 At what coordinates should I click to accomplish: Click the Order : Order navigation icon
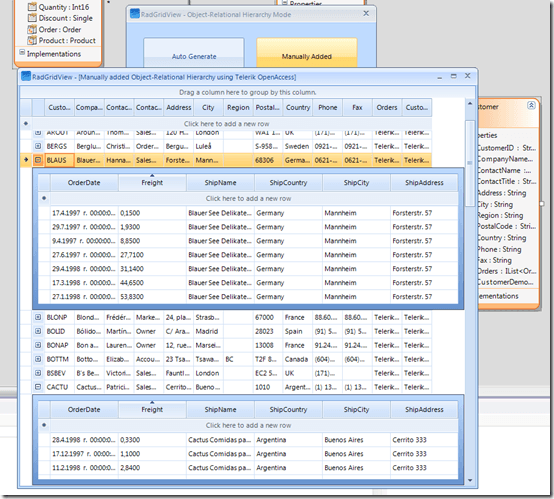[32, 29]
